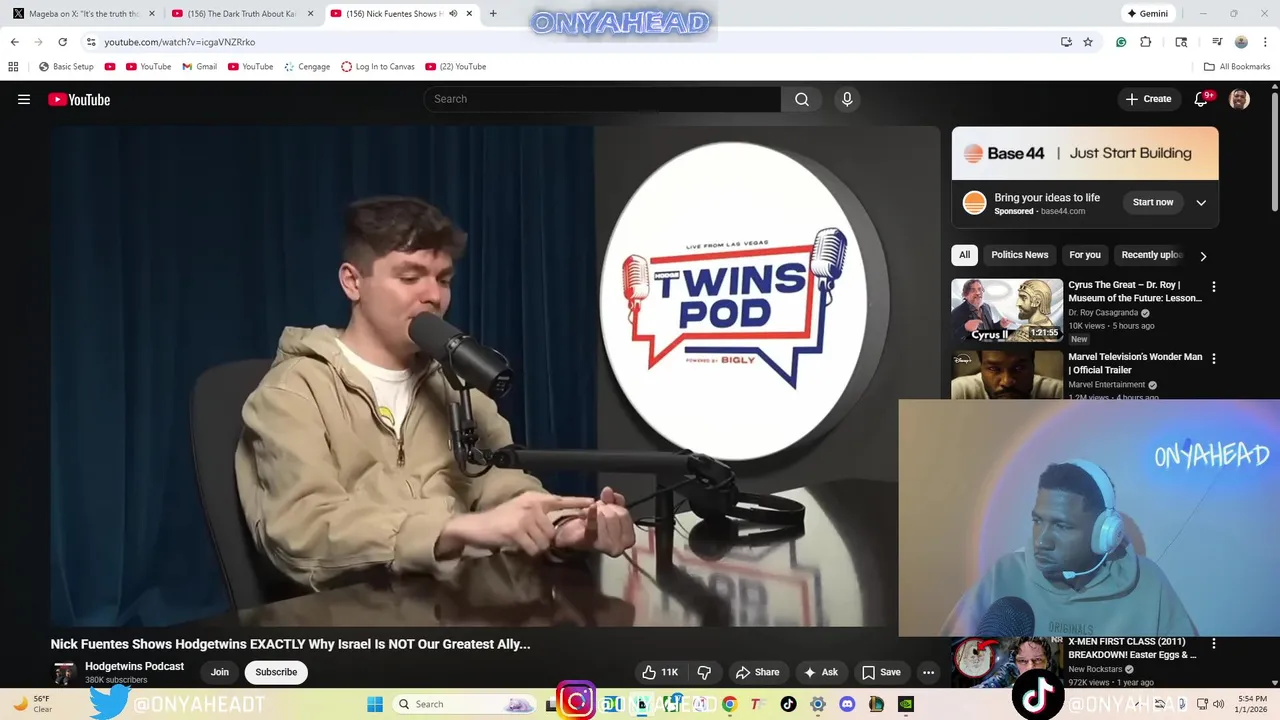Save the video to playlist
This screenshot has height=720, width=1280.
pyautogui.click(x=881, y=672)
